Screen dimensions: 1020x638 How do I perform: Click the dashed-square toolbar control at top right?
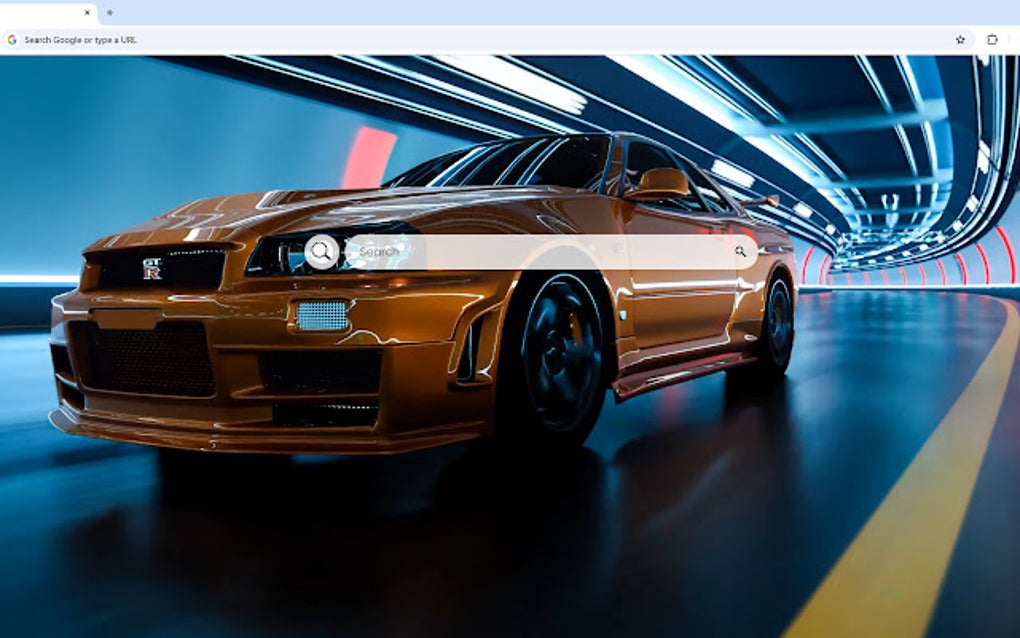pyautogui.click(x=990, y=40)
